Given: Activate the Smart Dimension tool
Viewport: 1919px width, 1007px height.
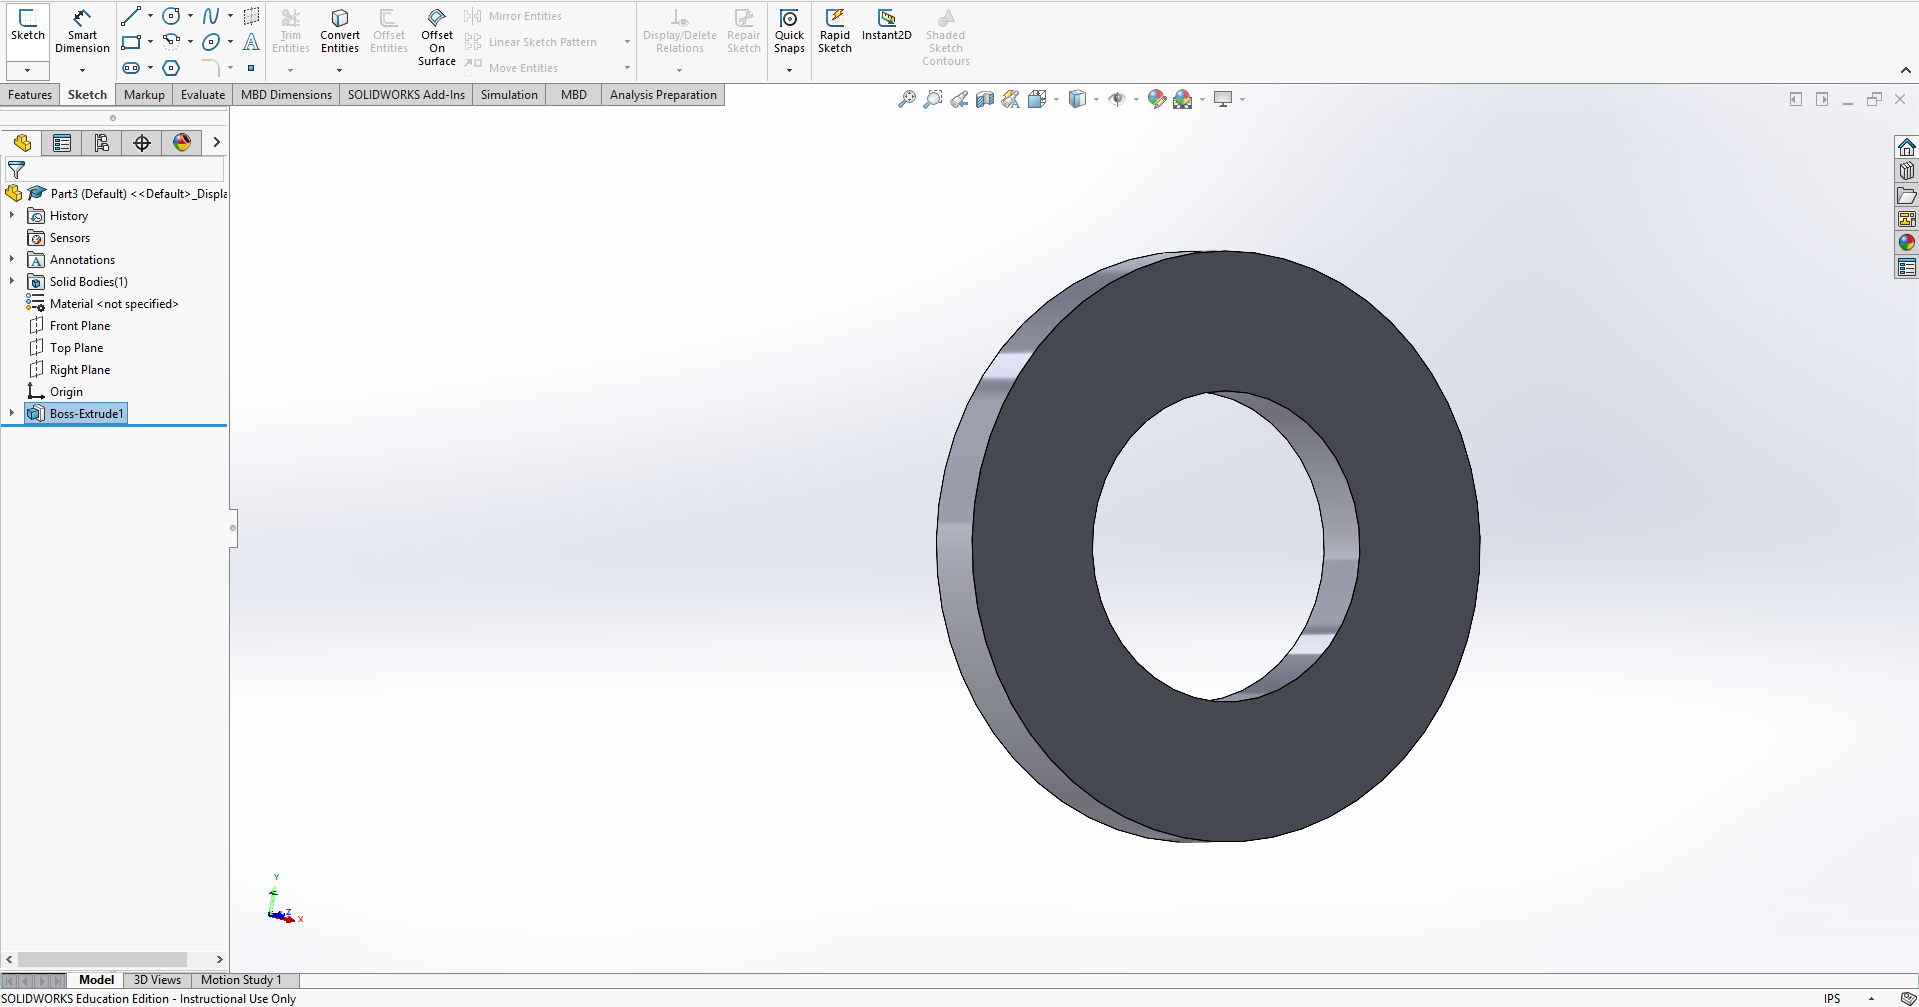Looking at the screenshot, I should click(x=82, y=31).
